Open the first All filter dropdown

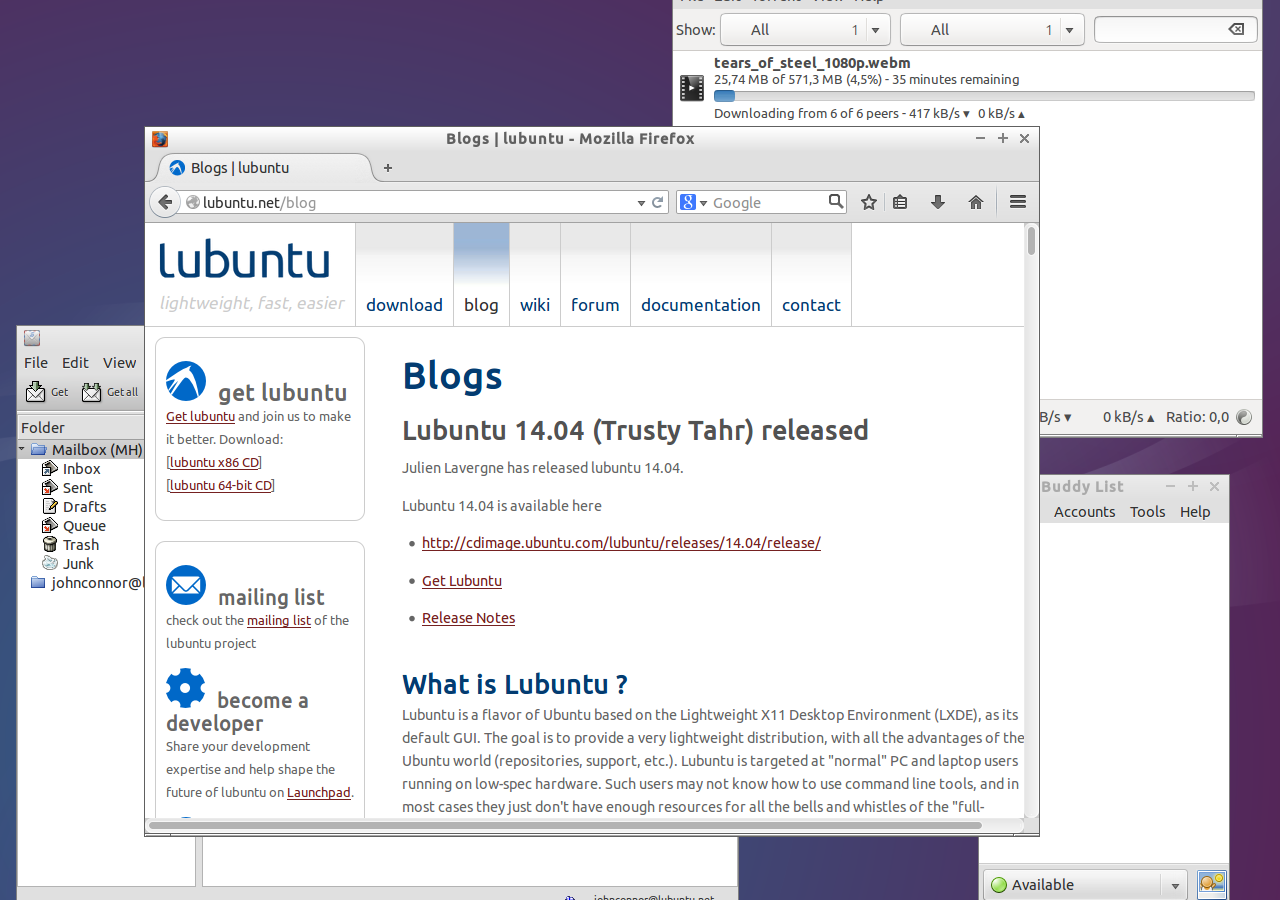805,30
